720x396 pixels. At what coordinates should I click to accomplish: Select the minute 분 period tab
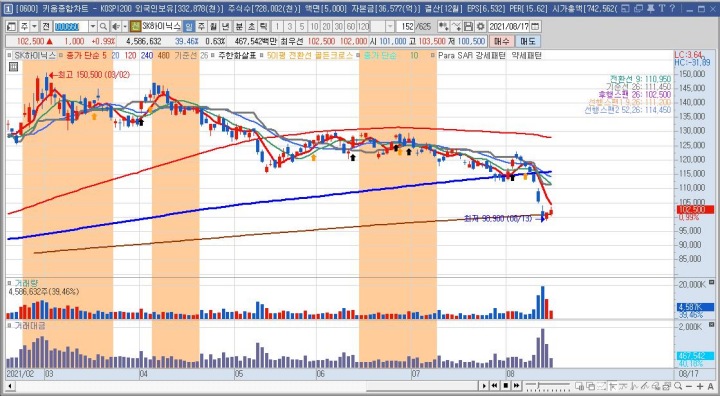tap(239, 27)
